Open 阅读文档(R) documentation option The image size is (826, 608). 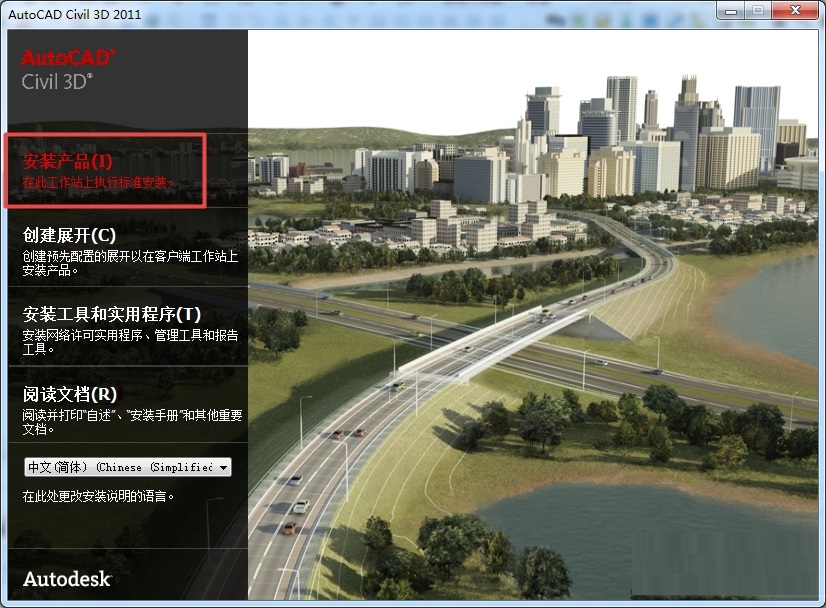(x=70, y=394)
